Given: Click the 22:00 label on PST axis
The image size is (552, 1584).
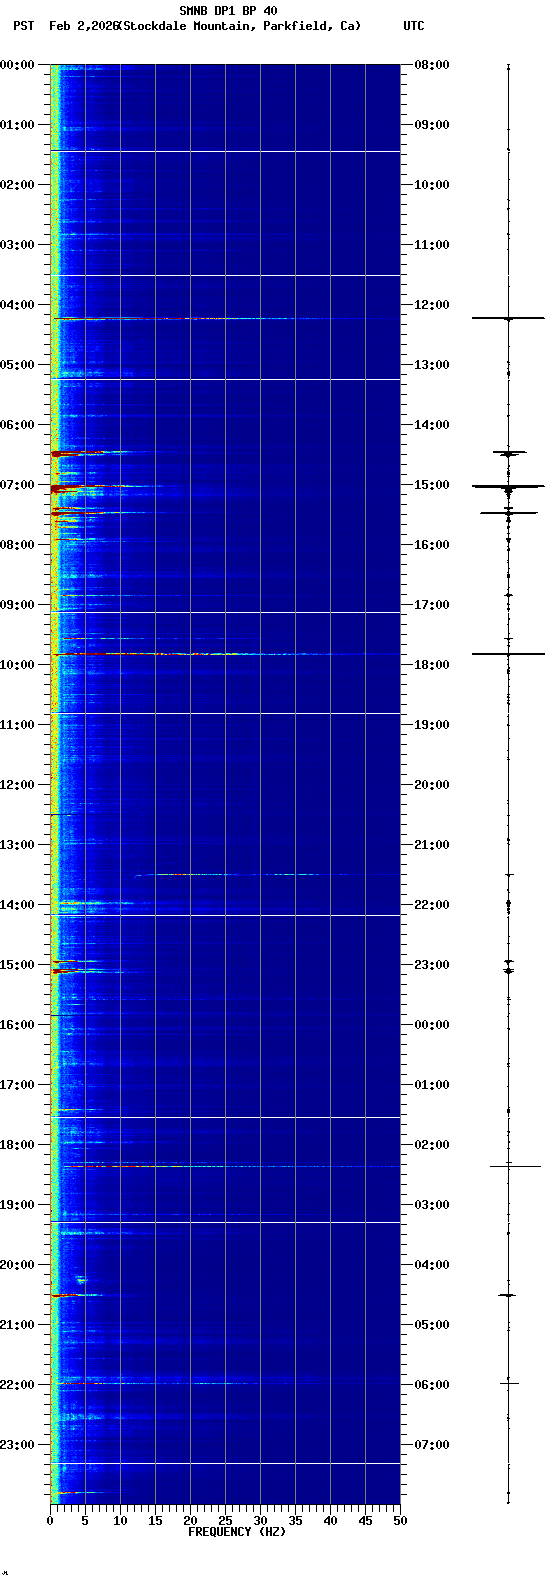Looking at the screenshot, I should click(x=17, y=1385).
